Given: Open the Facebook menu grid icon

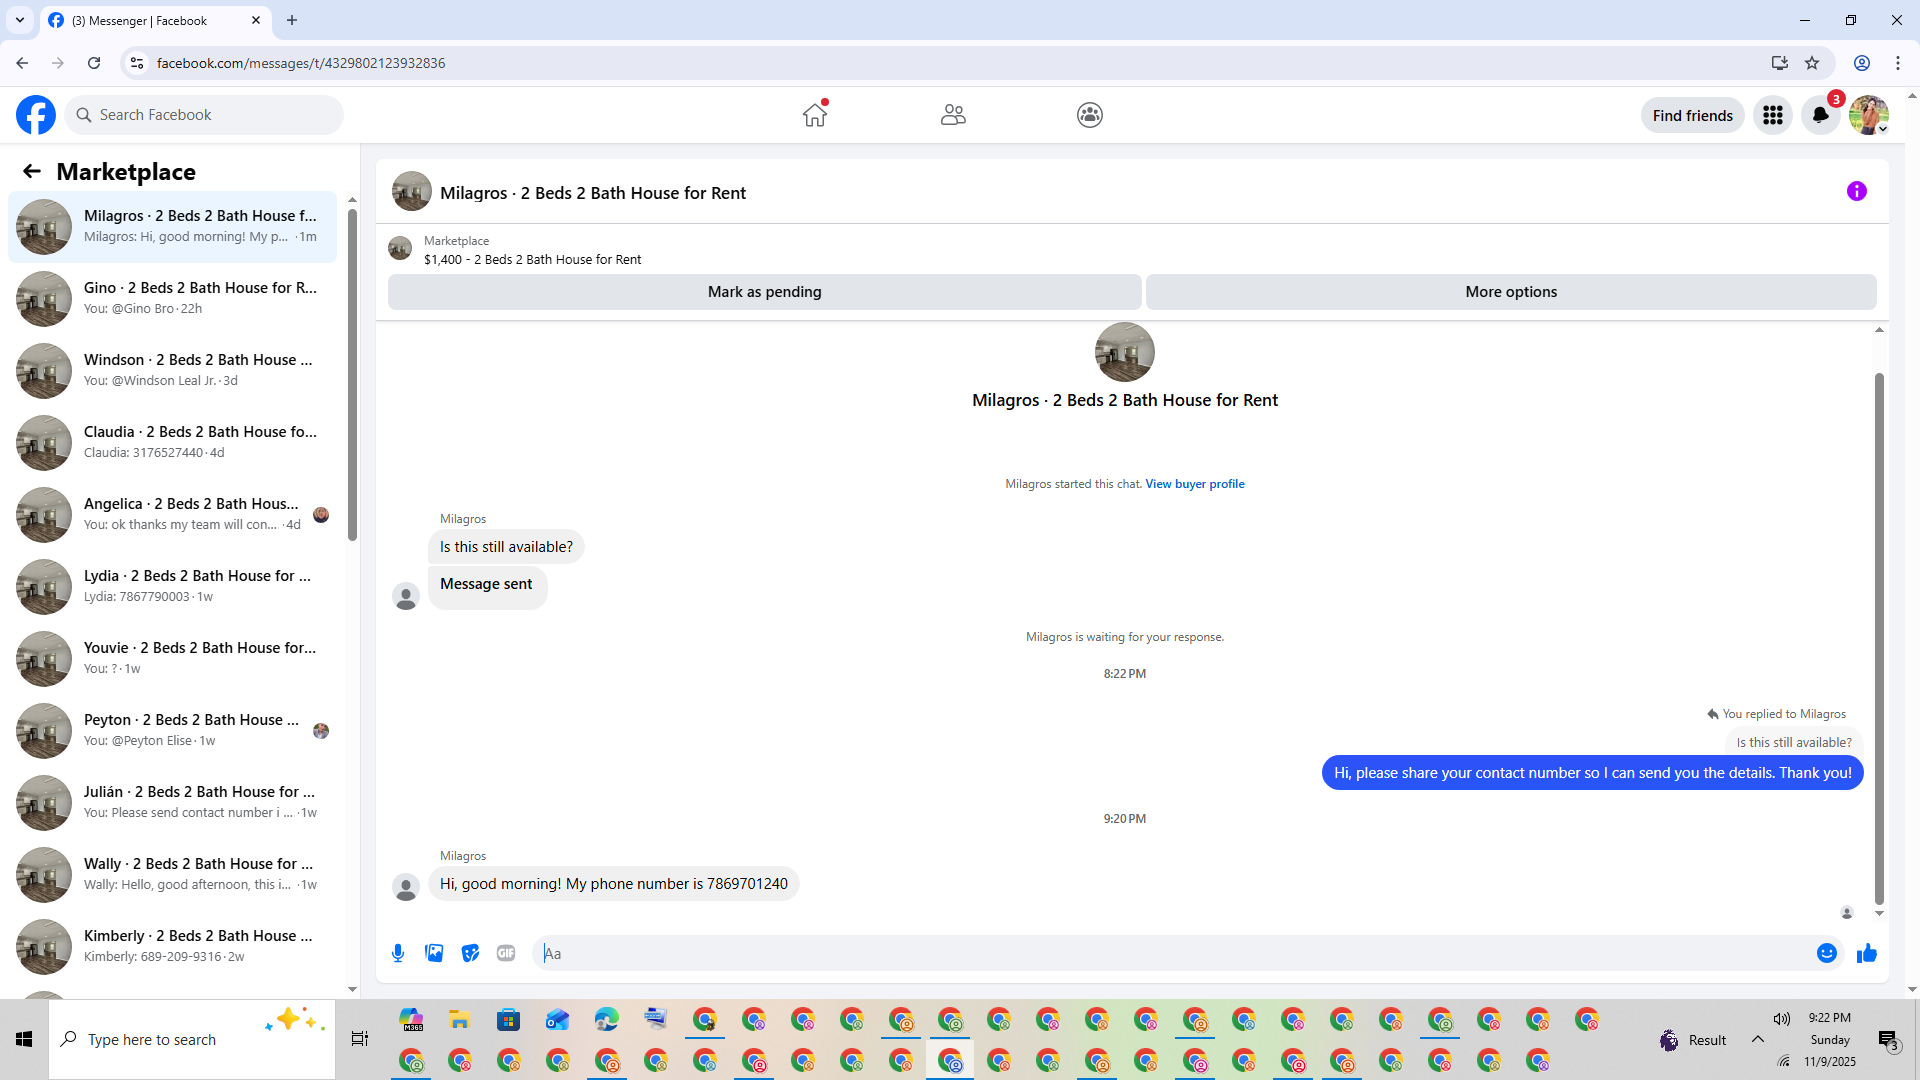Looking at the screenshot, I should 1773,115.
